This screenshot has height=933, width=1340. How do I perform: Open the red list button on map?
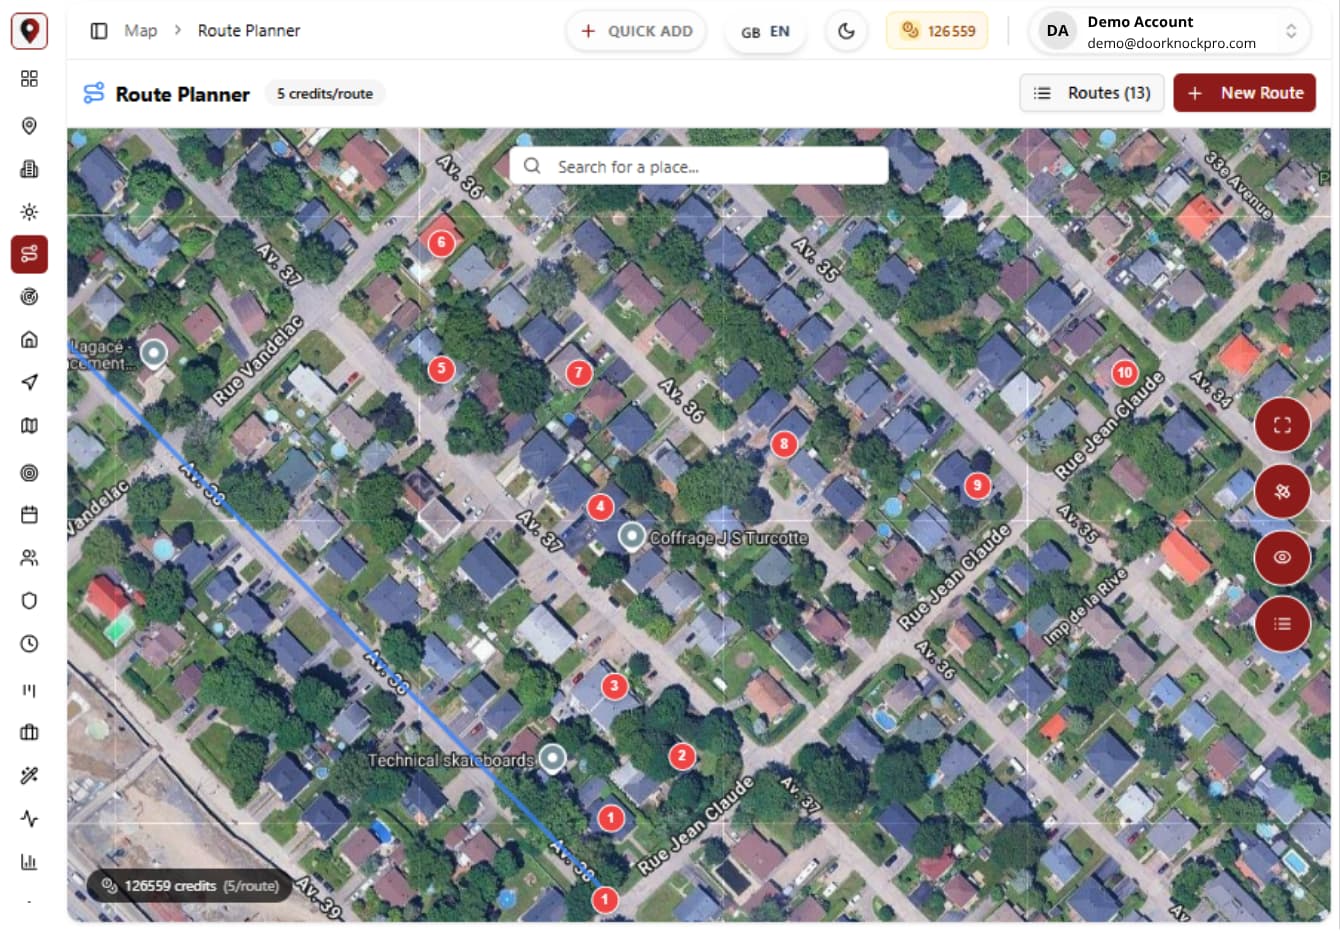tap(1282, 624)
